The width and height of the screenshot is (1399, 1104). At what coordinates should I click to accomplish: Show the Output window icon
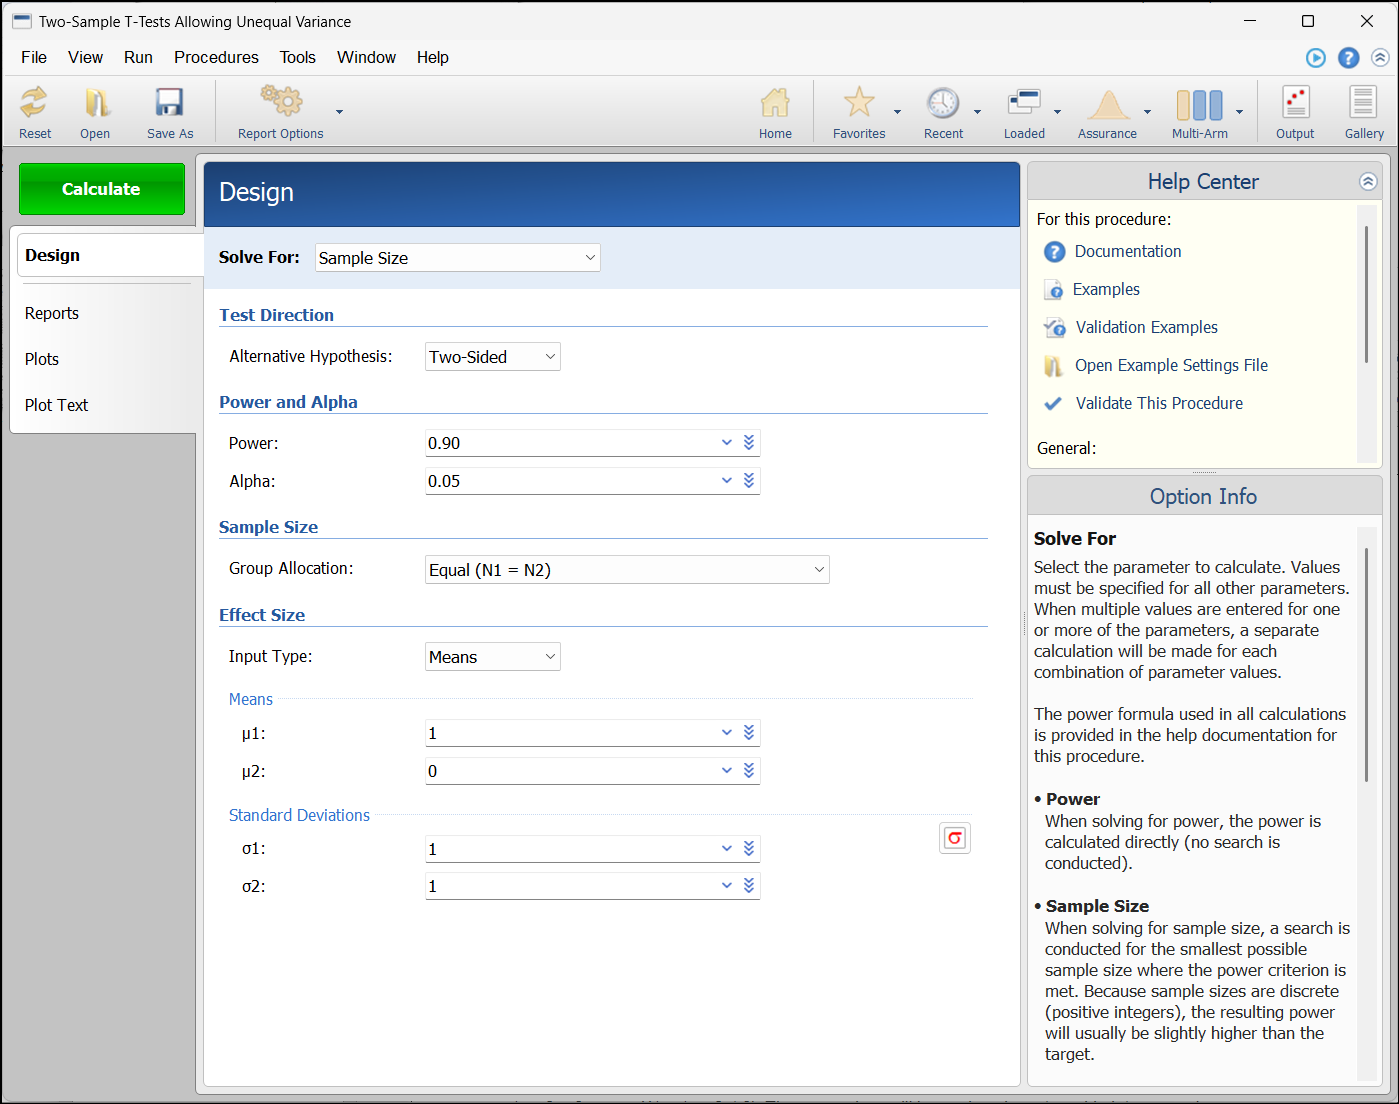[x=1295, y=112]
